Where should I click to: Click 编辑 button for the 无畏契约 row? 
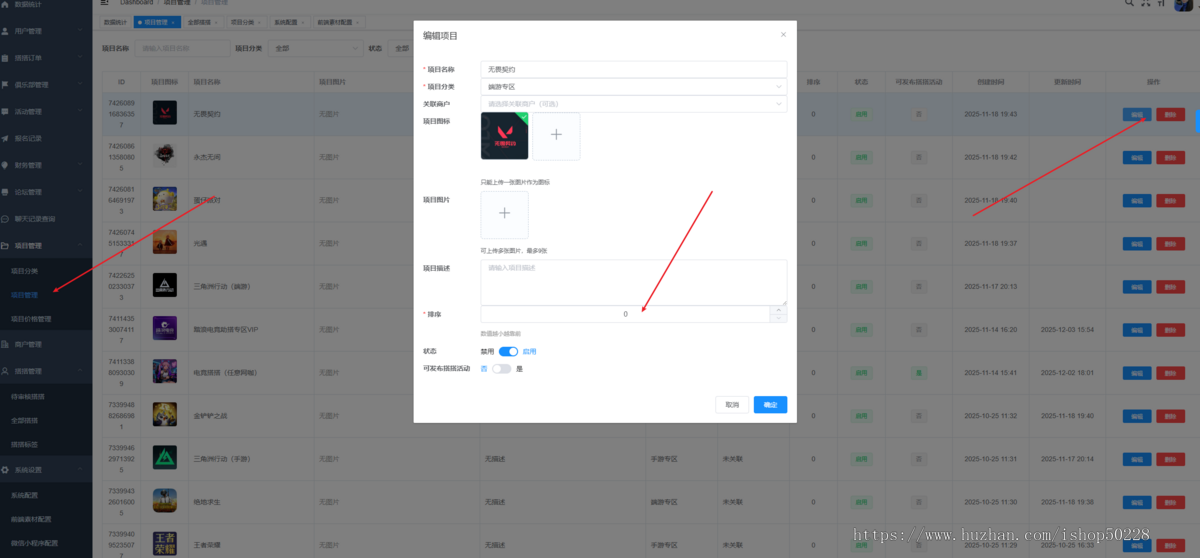point(1137,114)
